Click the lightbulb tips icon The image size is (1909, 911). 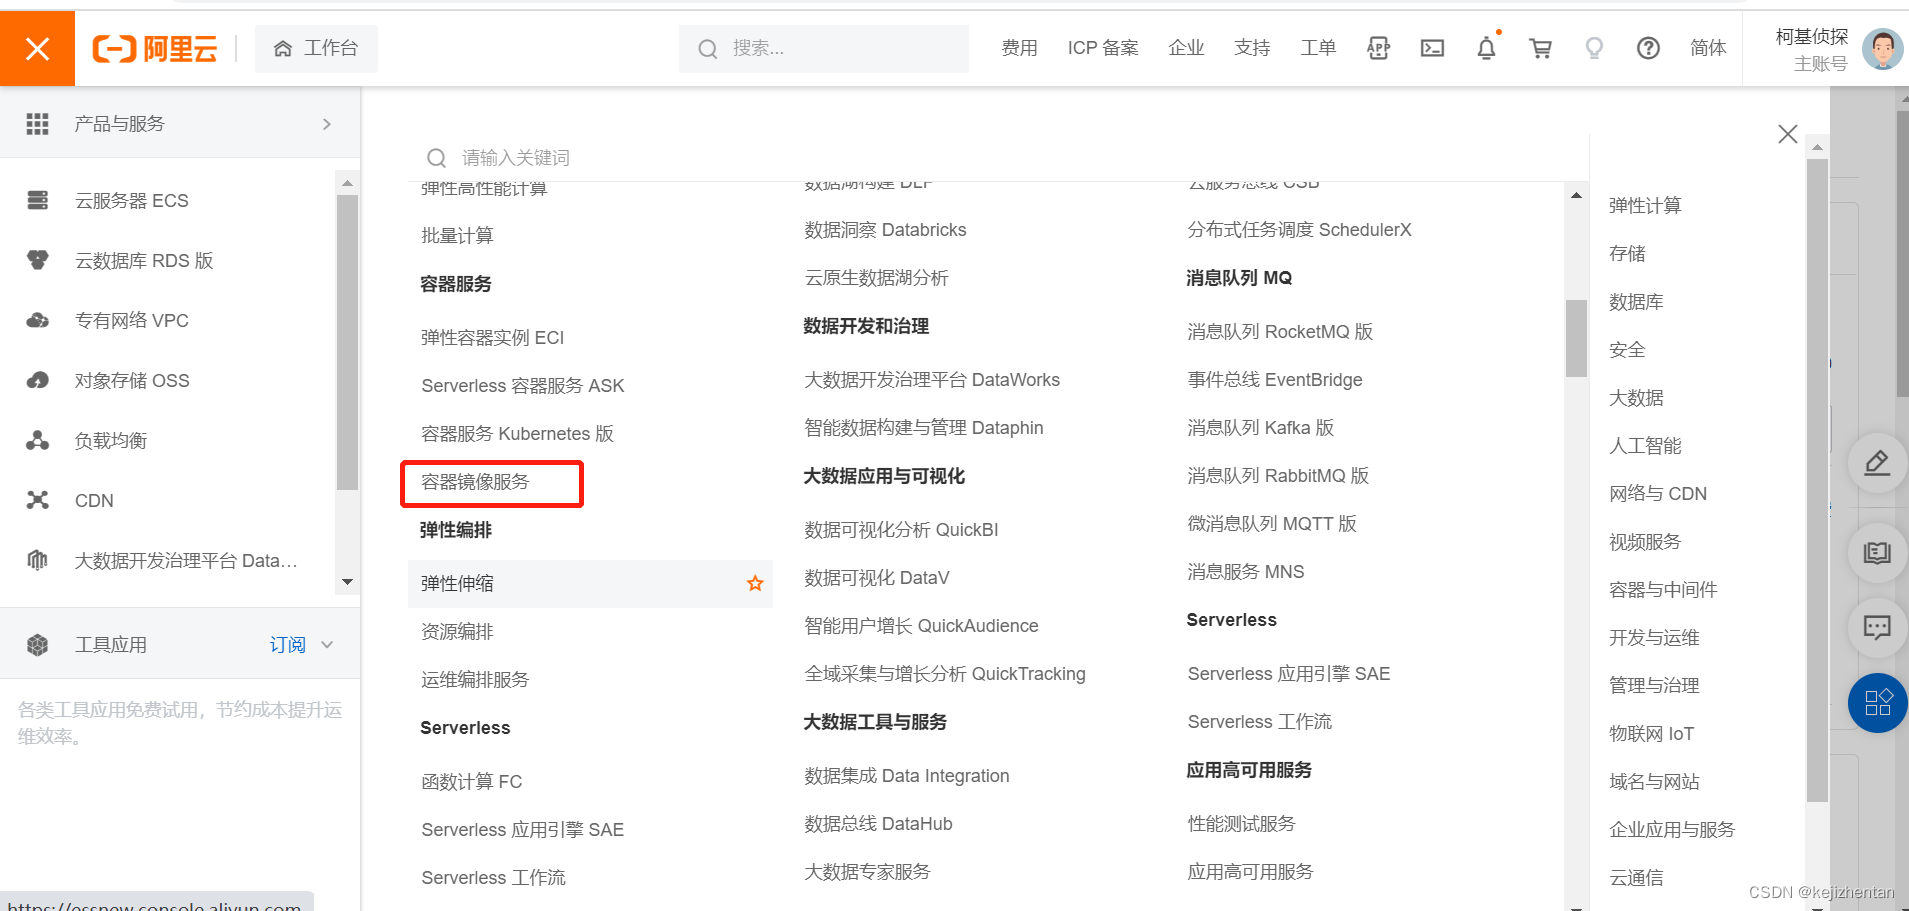pyautogui.click(x=1594, y=48)
